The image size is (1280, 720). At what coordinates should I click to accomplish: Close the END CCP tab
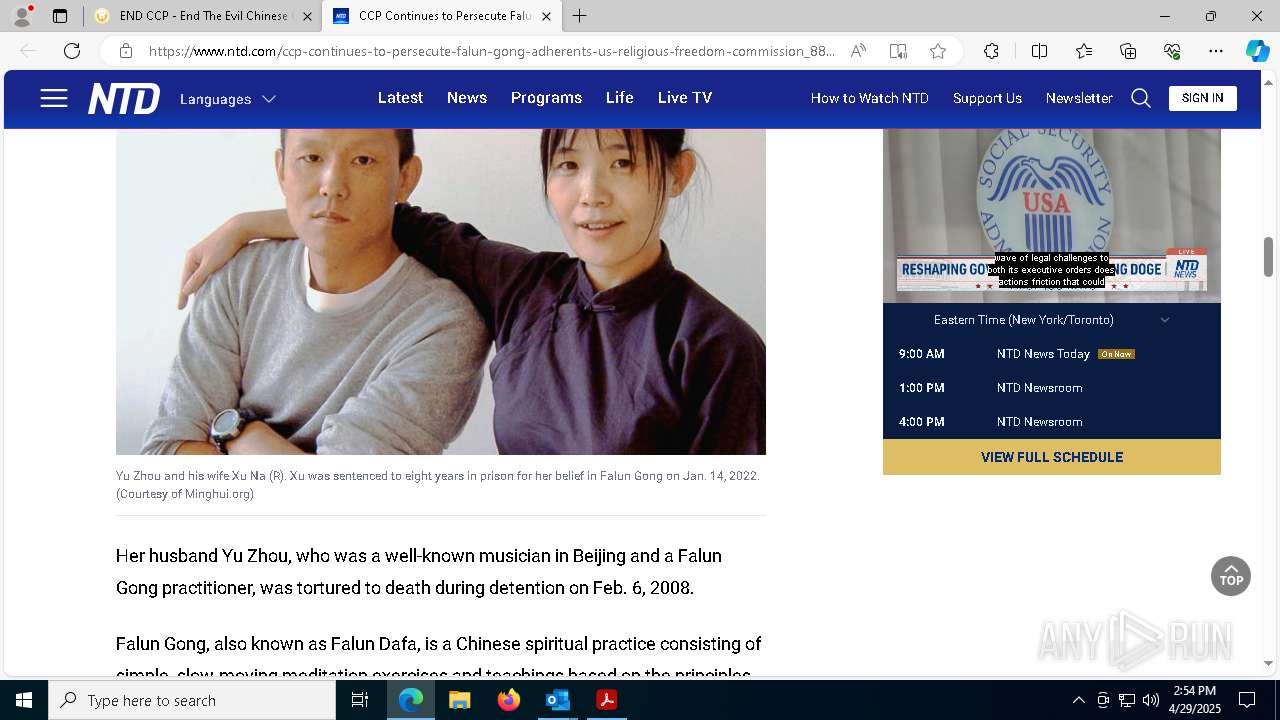pos(307,16)
